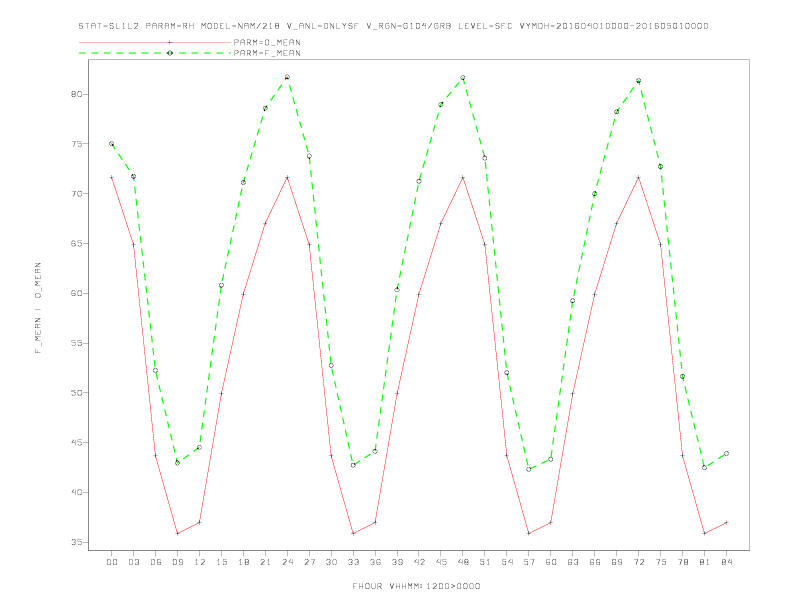
Task: Click the green F_MEAN peak marker at hour 24
Action: [x=287, y=77]
